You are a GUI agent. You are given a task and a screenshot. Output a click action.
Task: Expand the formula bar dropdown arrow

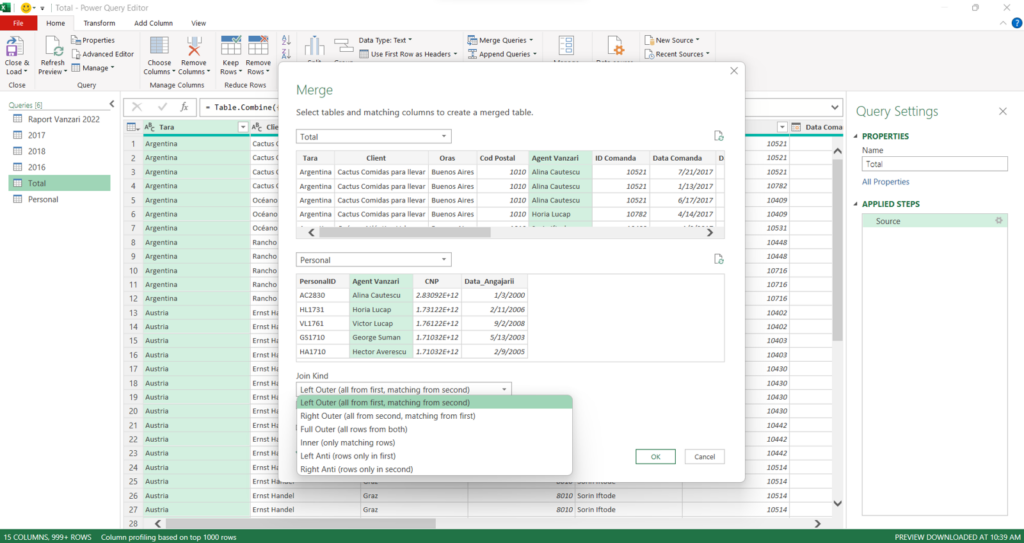(835, 107)
